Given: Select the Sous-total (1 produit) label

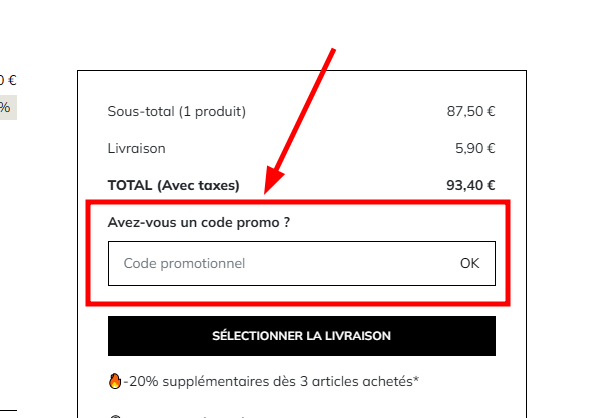Looking at the screenshot, I should (x=176, y=111).
